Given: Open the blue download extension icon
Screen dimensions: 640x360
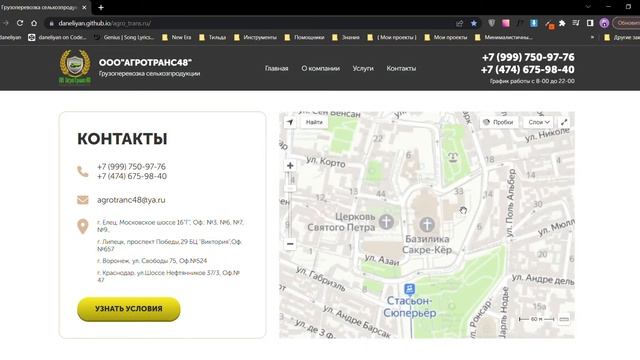Looking at the screenshot, I should tap(534, 23).
